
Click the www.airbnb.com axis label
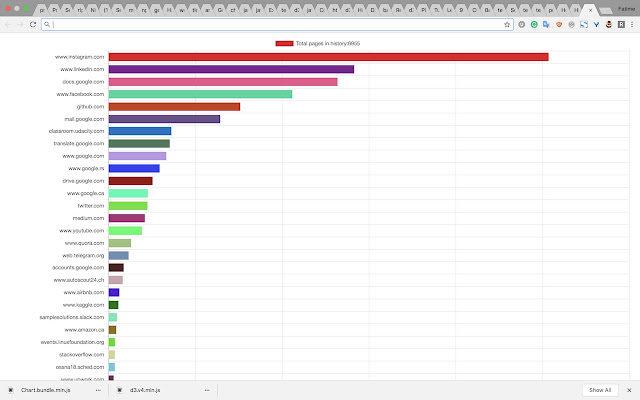pyautogui.click(x=84, y=293)
